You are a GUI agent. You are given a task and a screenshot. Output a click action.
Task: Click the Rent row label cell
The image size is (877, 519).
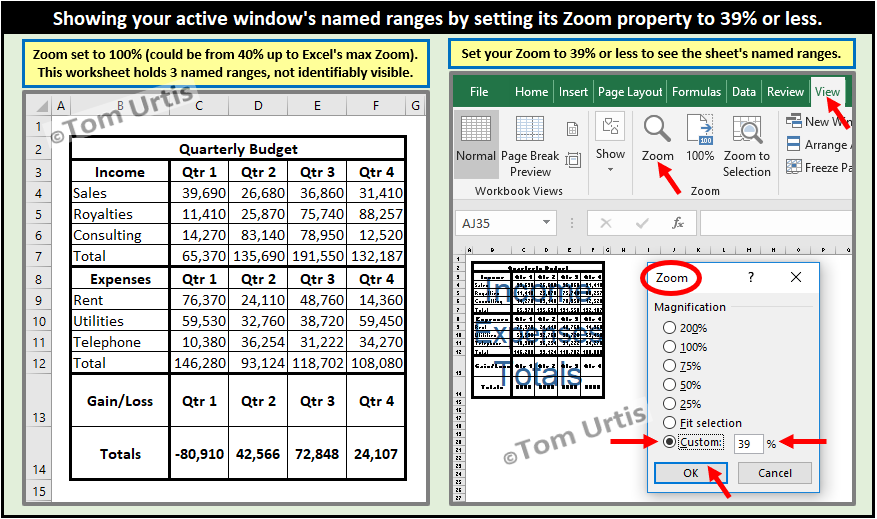point(120,300)
